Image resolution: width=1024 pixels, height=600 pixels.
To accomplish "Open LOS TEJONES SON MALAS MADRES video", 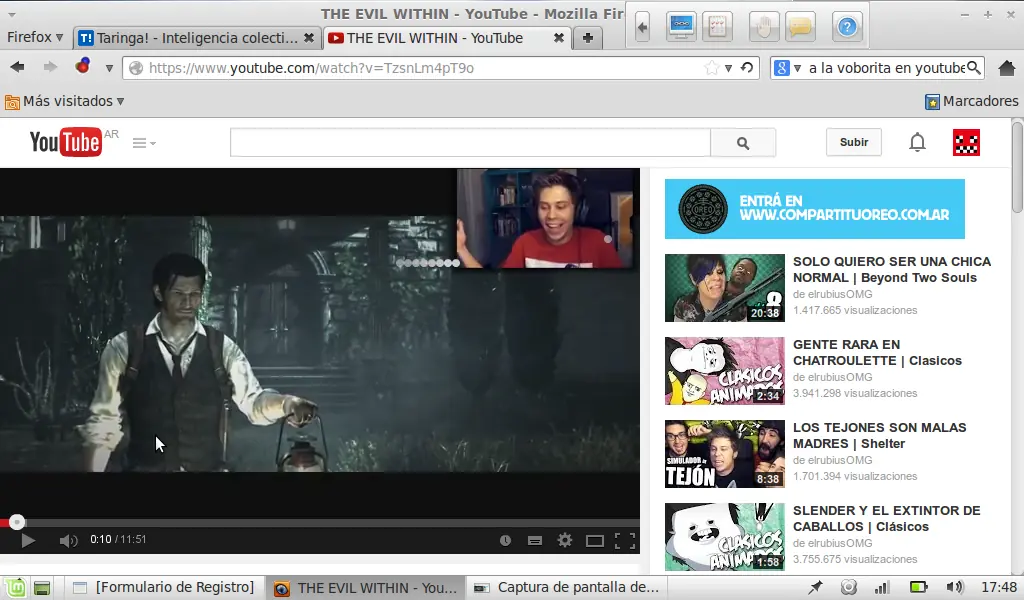I will pos(879,435).
